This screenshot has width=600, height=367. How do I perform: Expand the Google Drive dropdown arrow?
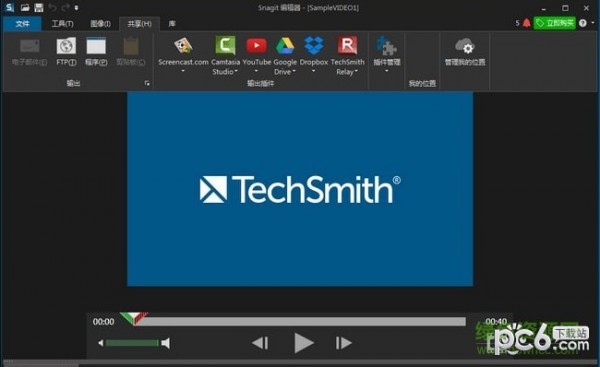[x=294, y=71]
